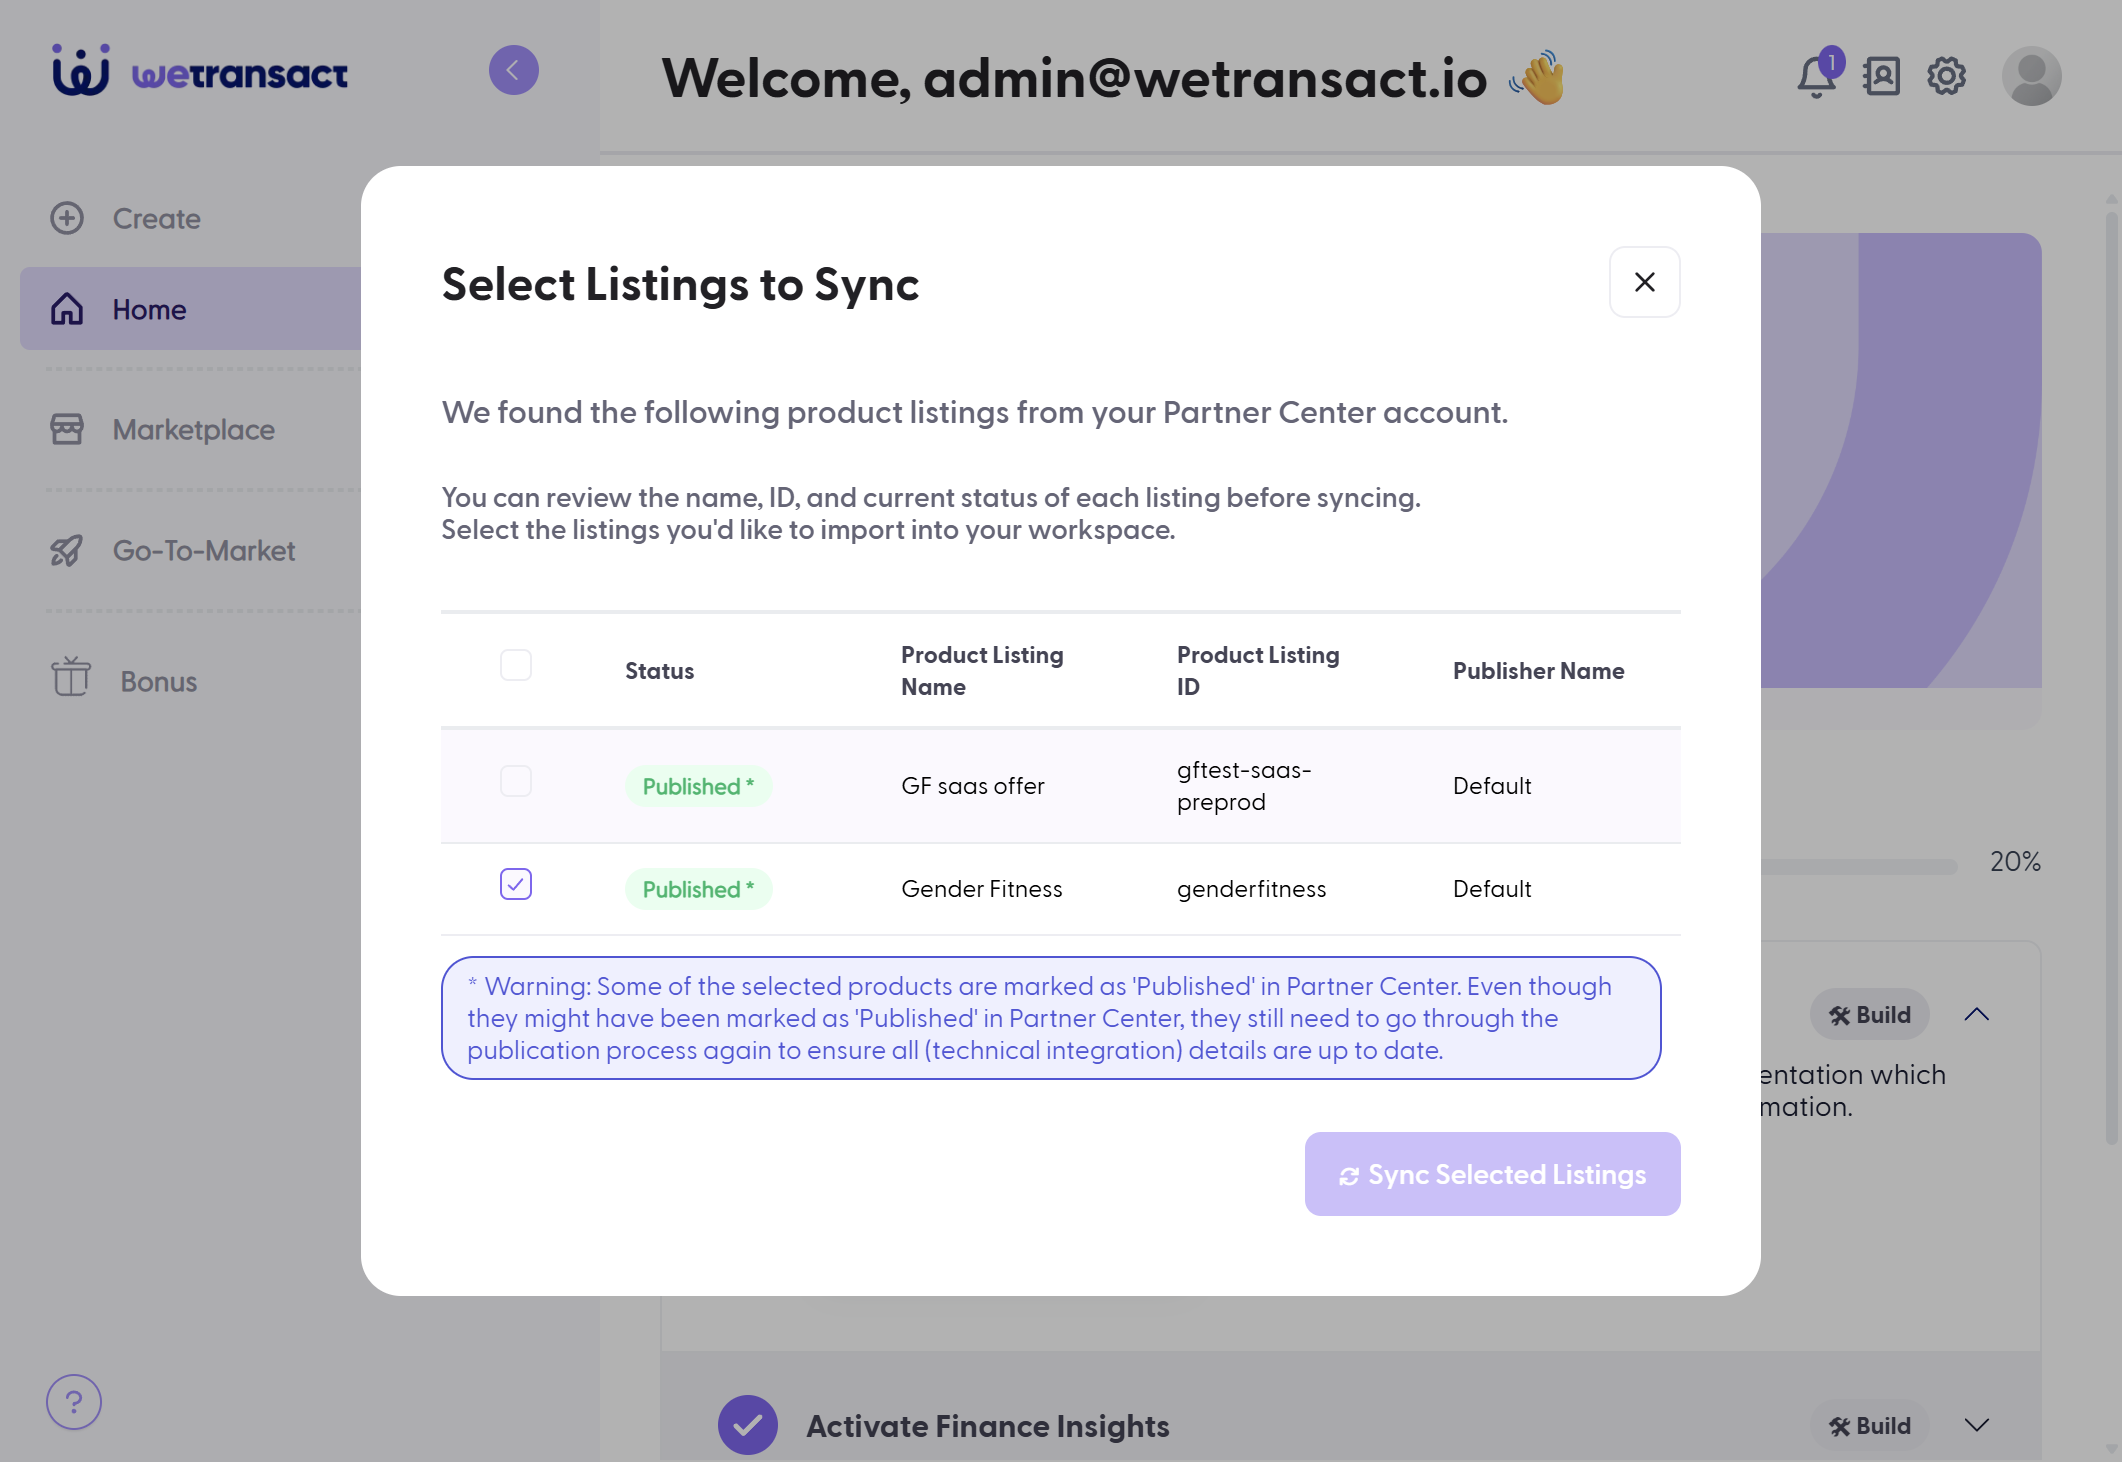Image resolution: width=2122 pixels, height=1462 pixels.
Task: Click the Go-To-Market rocket icon
Action: tap(67, 550)
